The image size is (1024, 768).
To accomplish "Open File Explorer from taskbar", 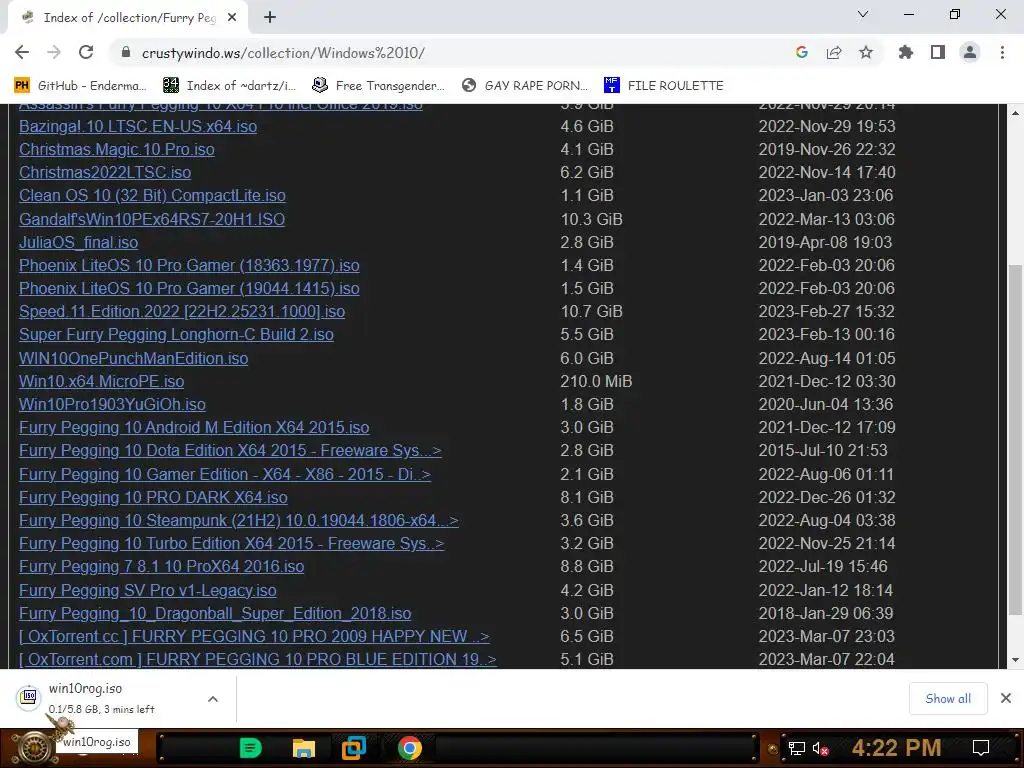I will coord(303,748).
